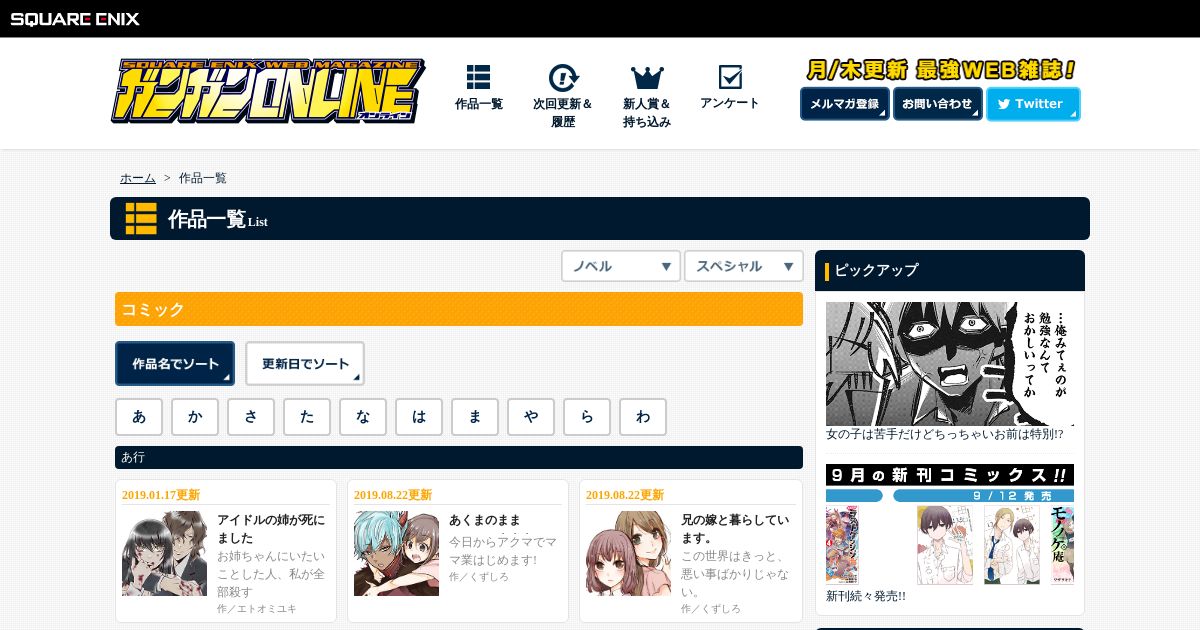This screenshot has height=630, width=1200.
Task: Click the 新人賞＆持ち込み crown icon
Action: click(x=647, y=77)
